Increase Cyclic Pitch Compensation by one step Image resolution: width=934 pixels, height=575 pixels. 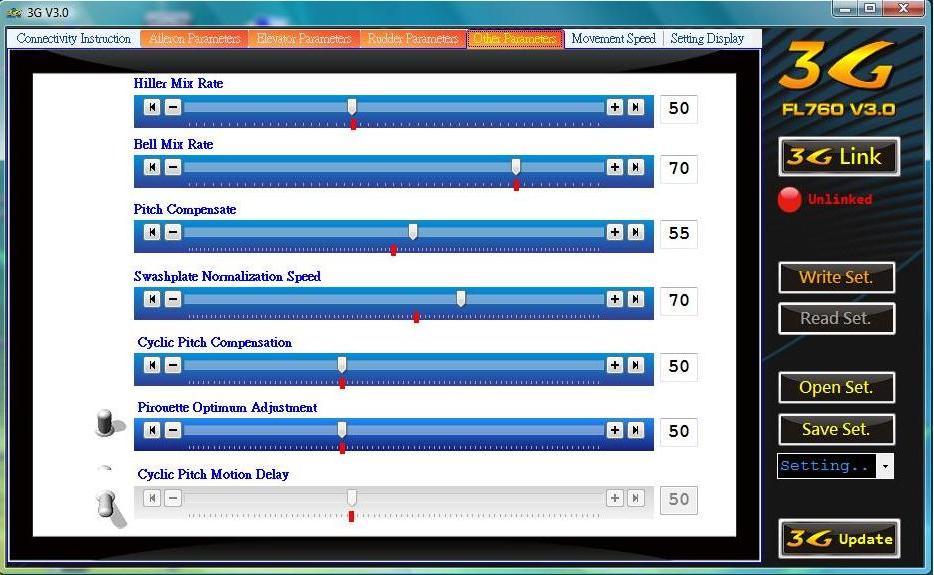pos(615,366)
